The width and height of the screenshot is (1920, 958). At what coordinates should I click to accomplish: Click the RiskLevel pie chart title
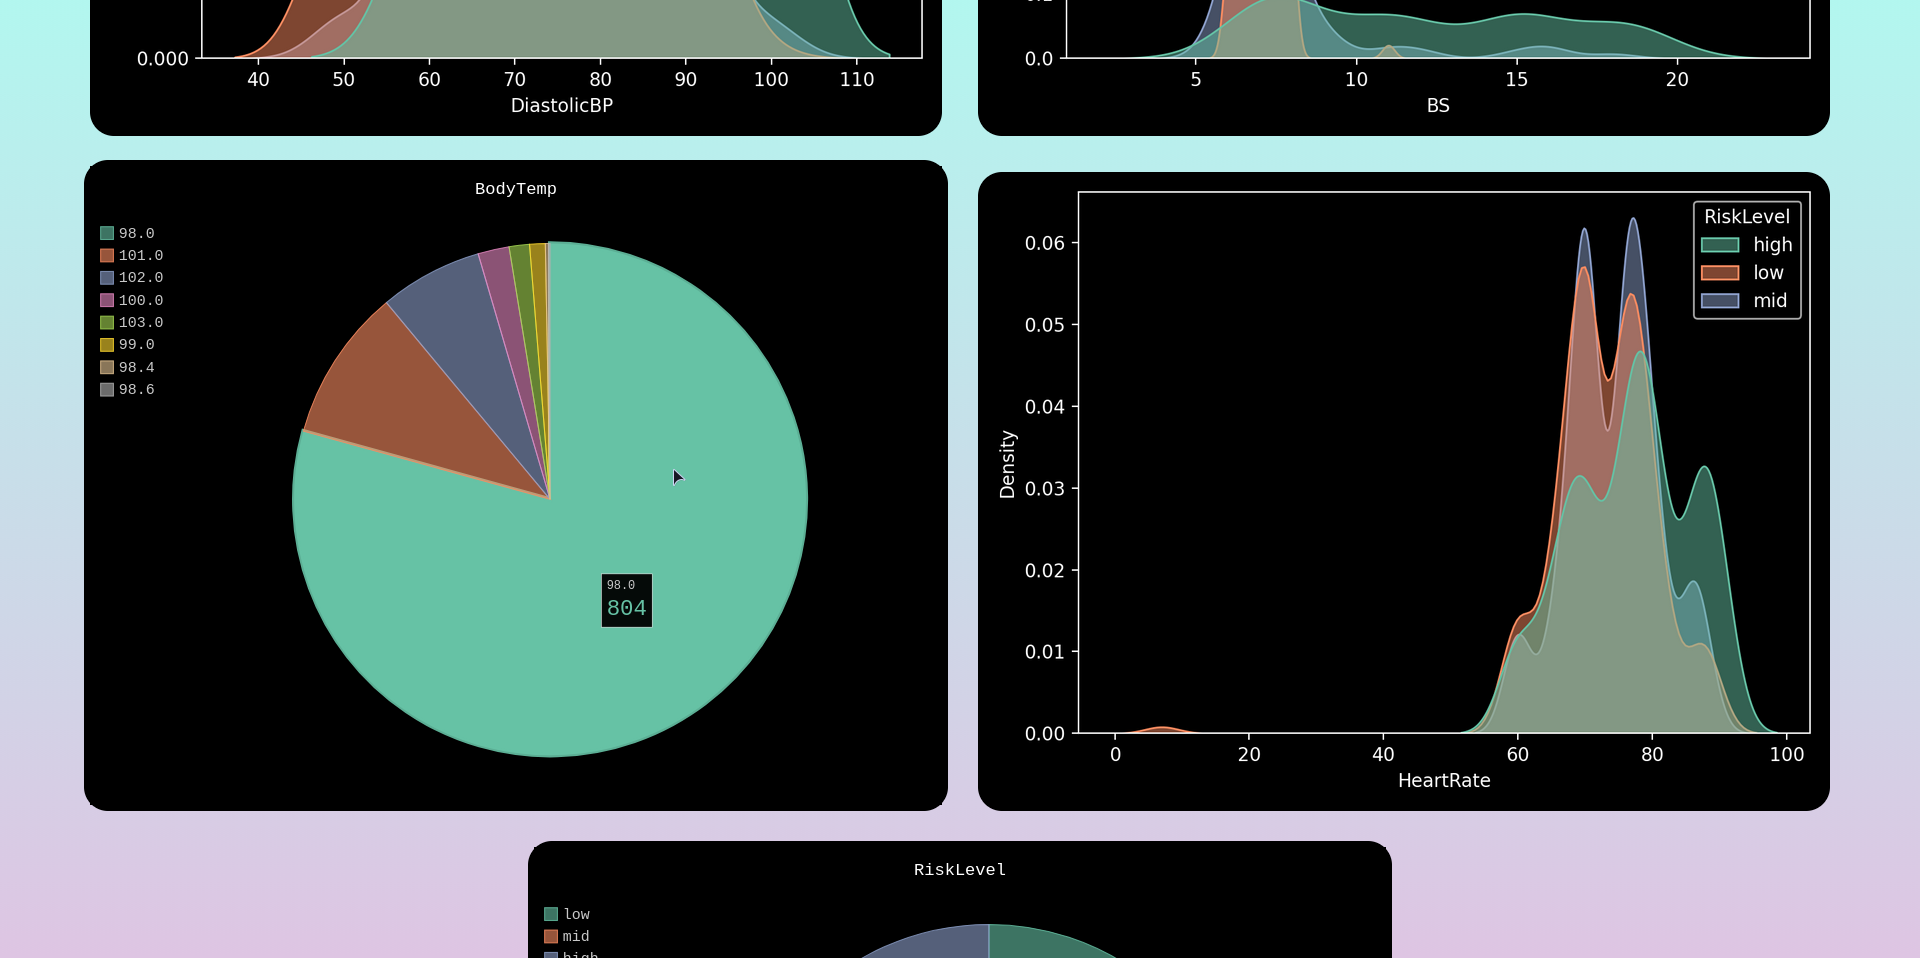pyautogui.click(x=959, y=869)
